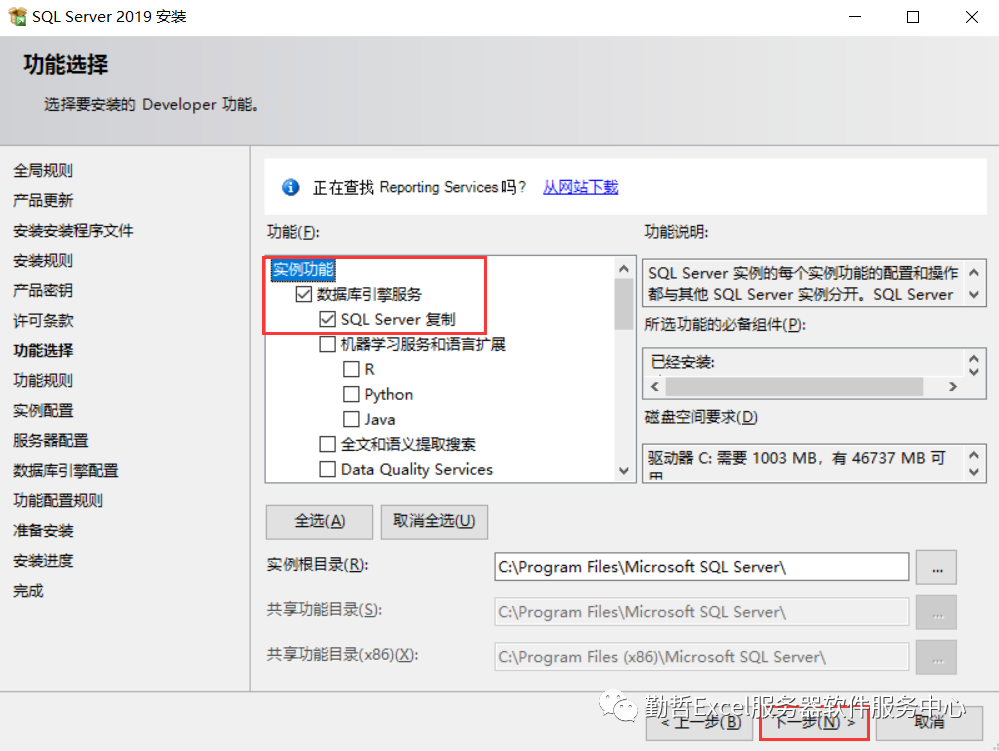Click the 已经安装: text entry
The height and width of the screenshot is (751, 999).
click(x=682, y=362)
